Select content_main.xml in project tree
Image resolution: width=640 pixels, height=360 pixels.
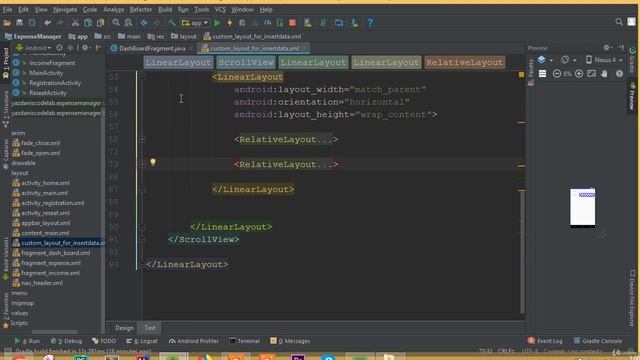tap(45, 233)
